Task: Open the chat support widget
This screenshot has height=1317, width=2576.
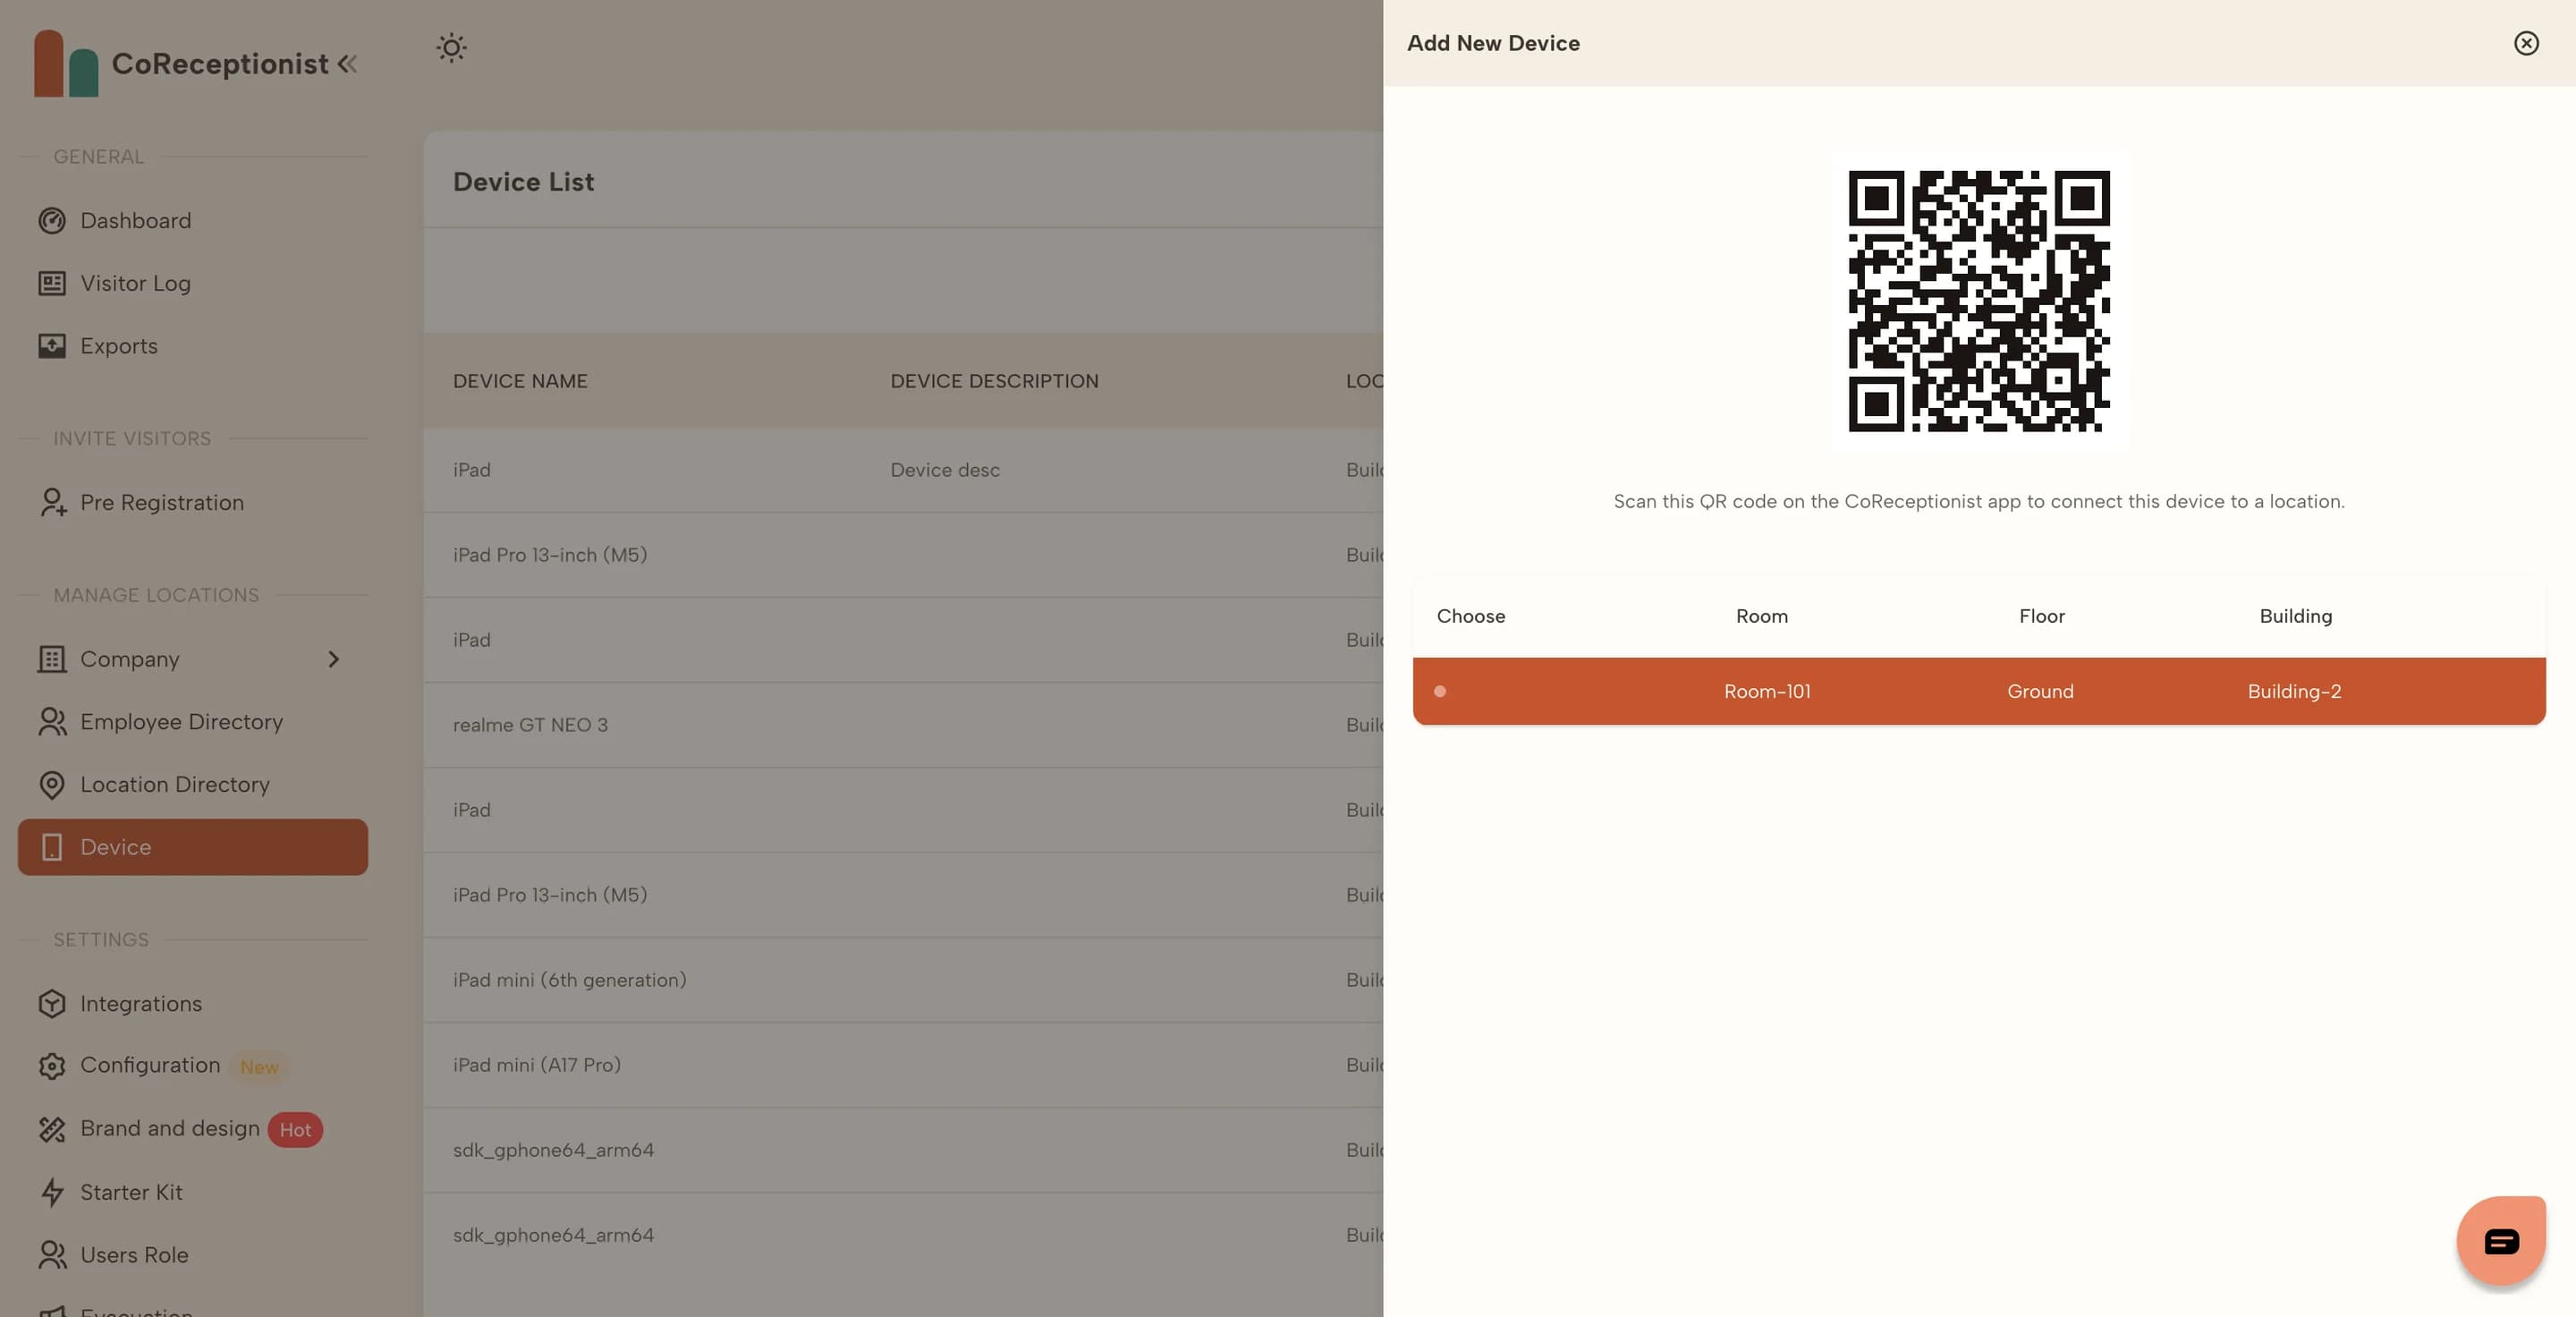Action: [x=2501, y=1241]
